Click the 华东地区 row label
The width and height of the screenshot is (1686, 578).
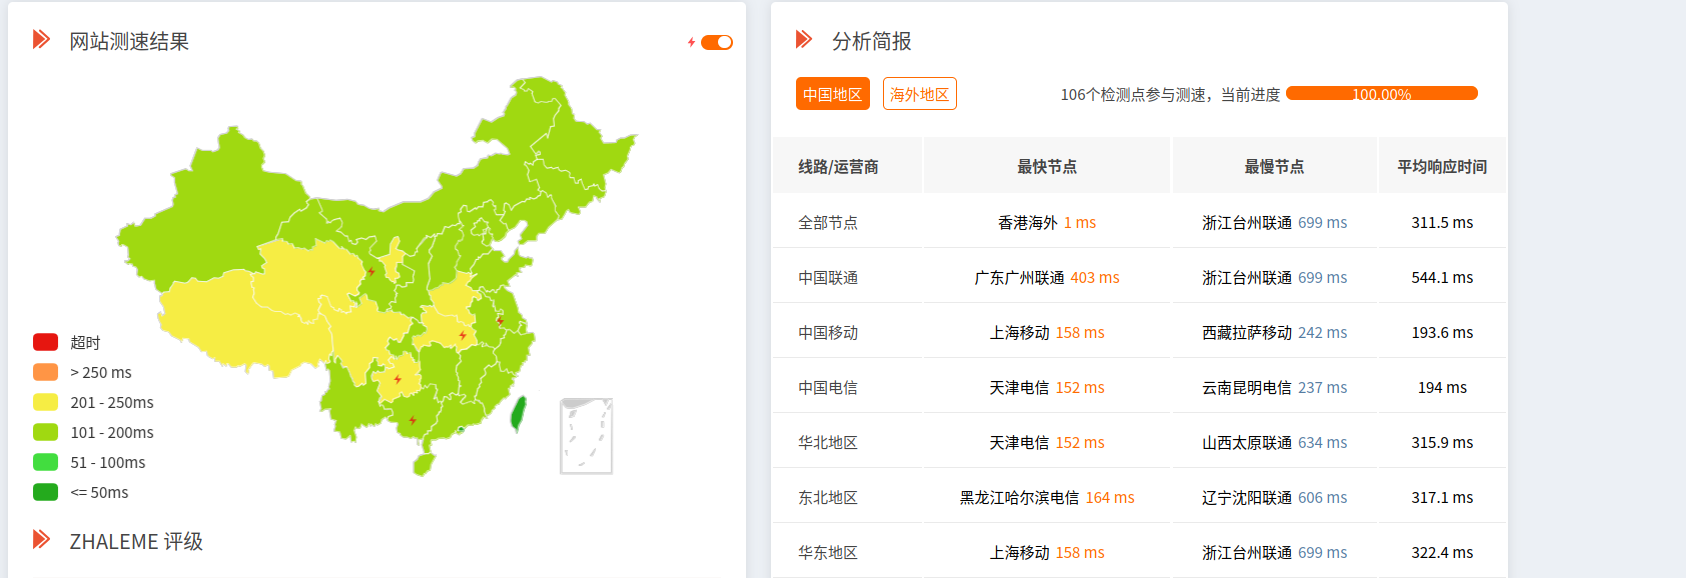pos(828,552)
